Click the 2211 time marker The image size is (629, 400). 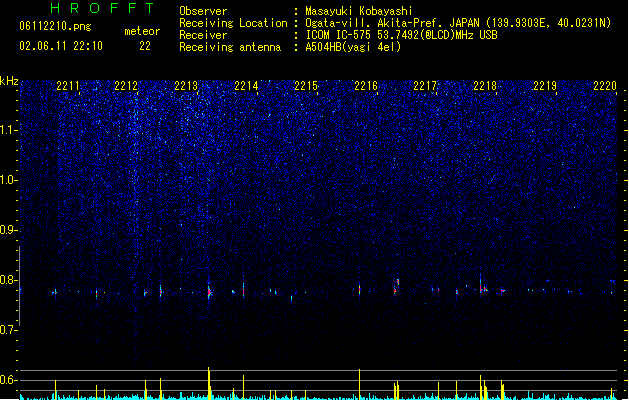click(x=68, y=86)
